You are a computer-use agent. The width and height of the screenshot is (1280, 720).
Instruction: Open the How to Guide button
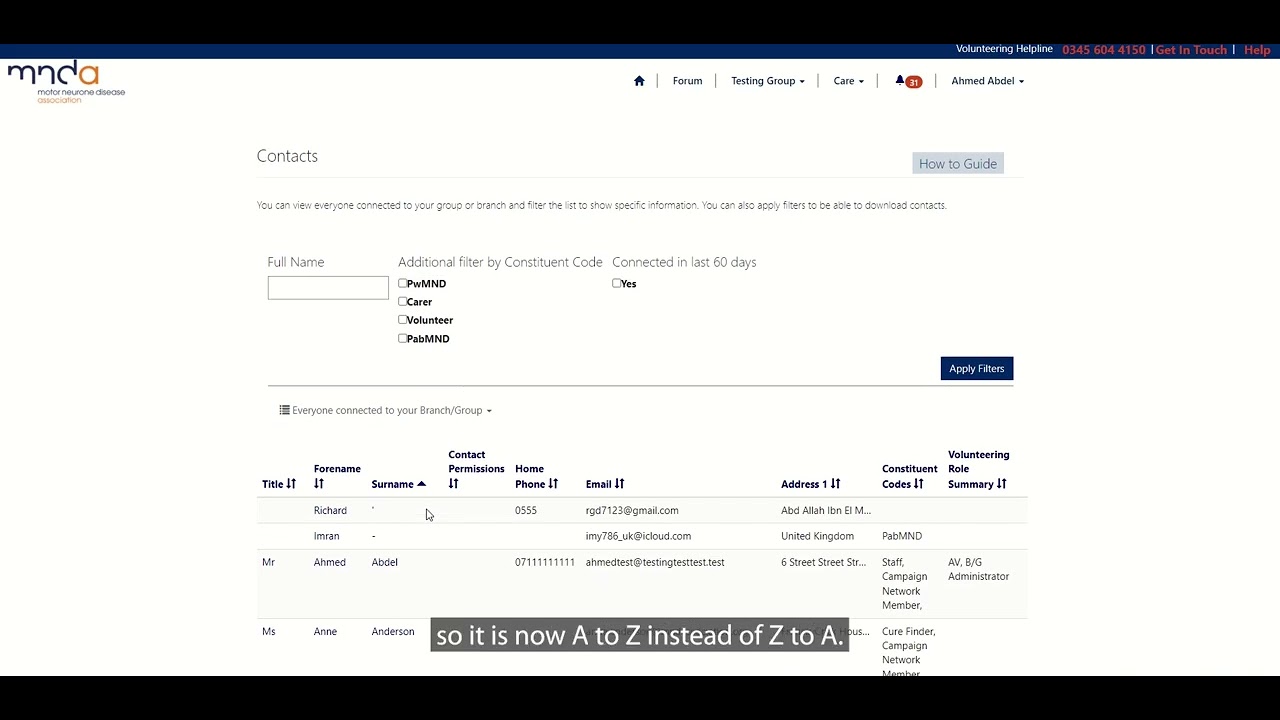[x=957, y=164]
